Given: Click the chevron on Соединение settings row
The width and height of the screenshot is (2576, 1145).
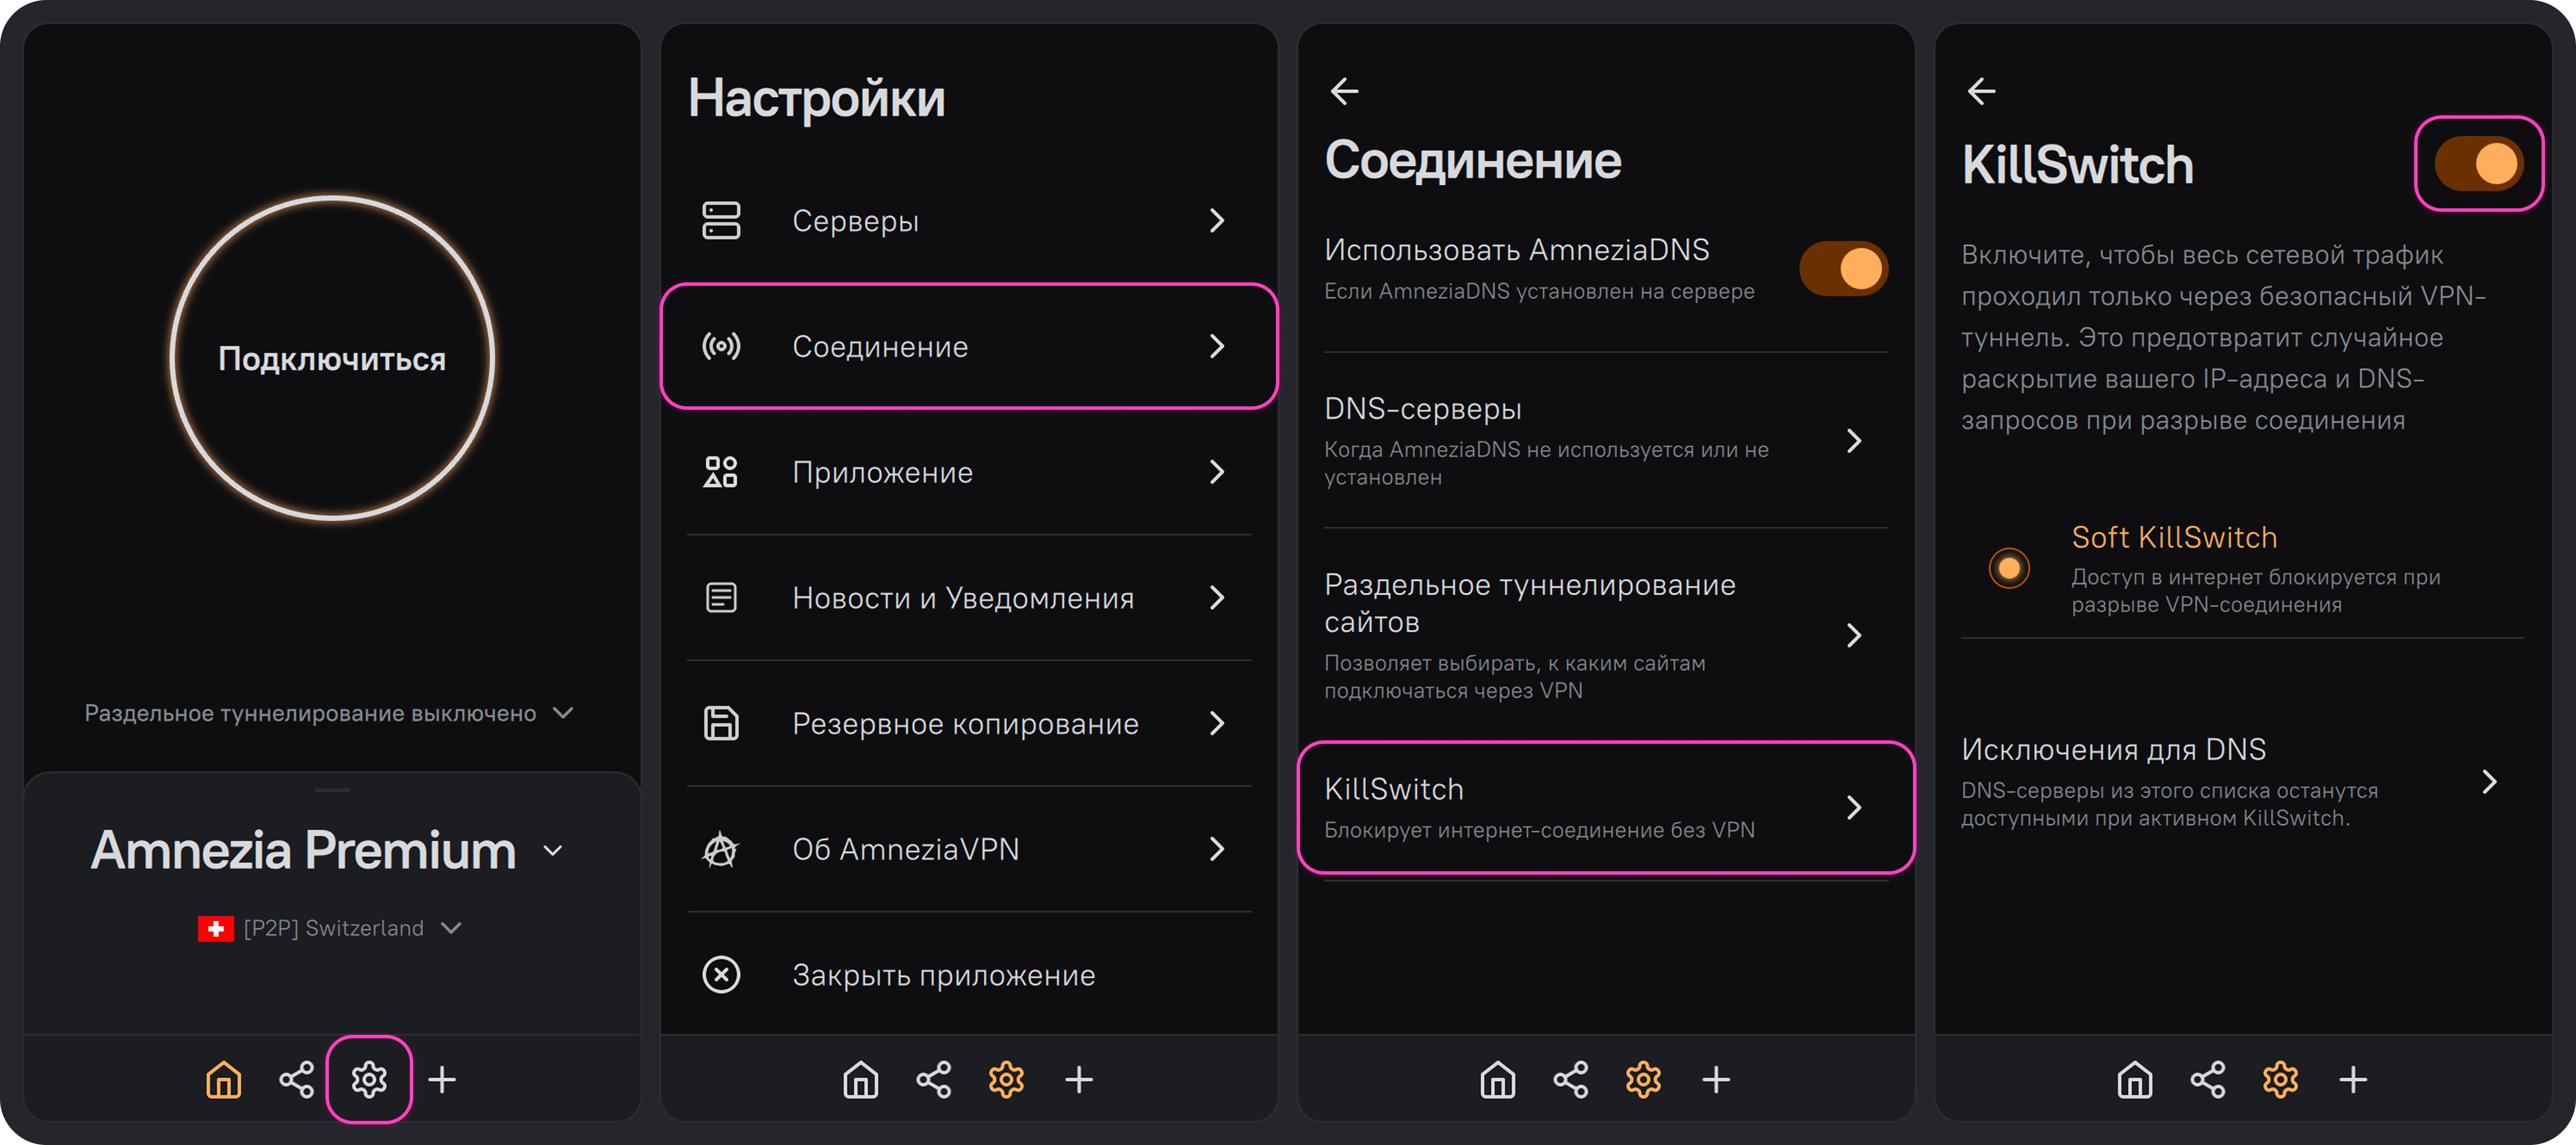Looking at the screenshot, I should (1217, 346).
